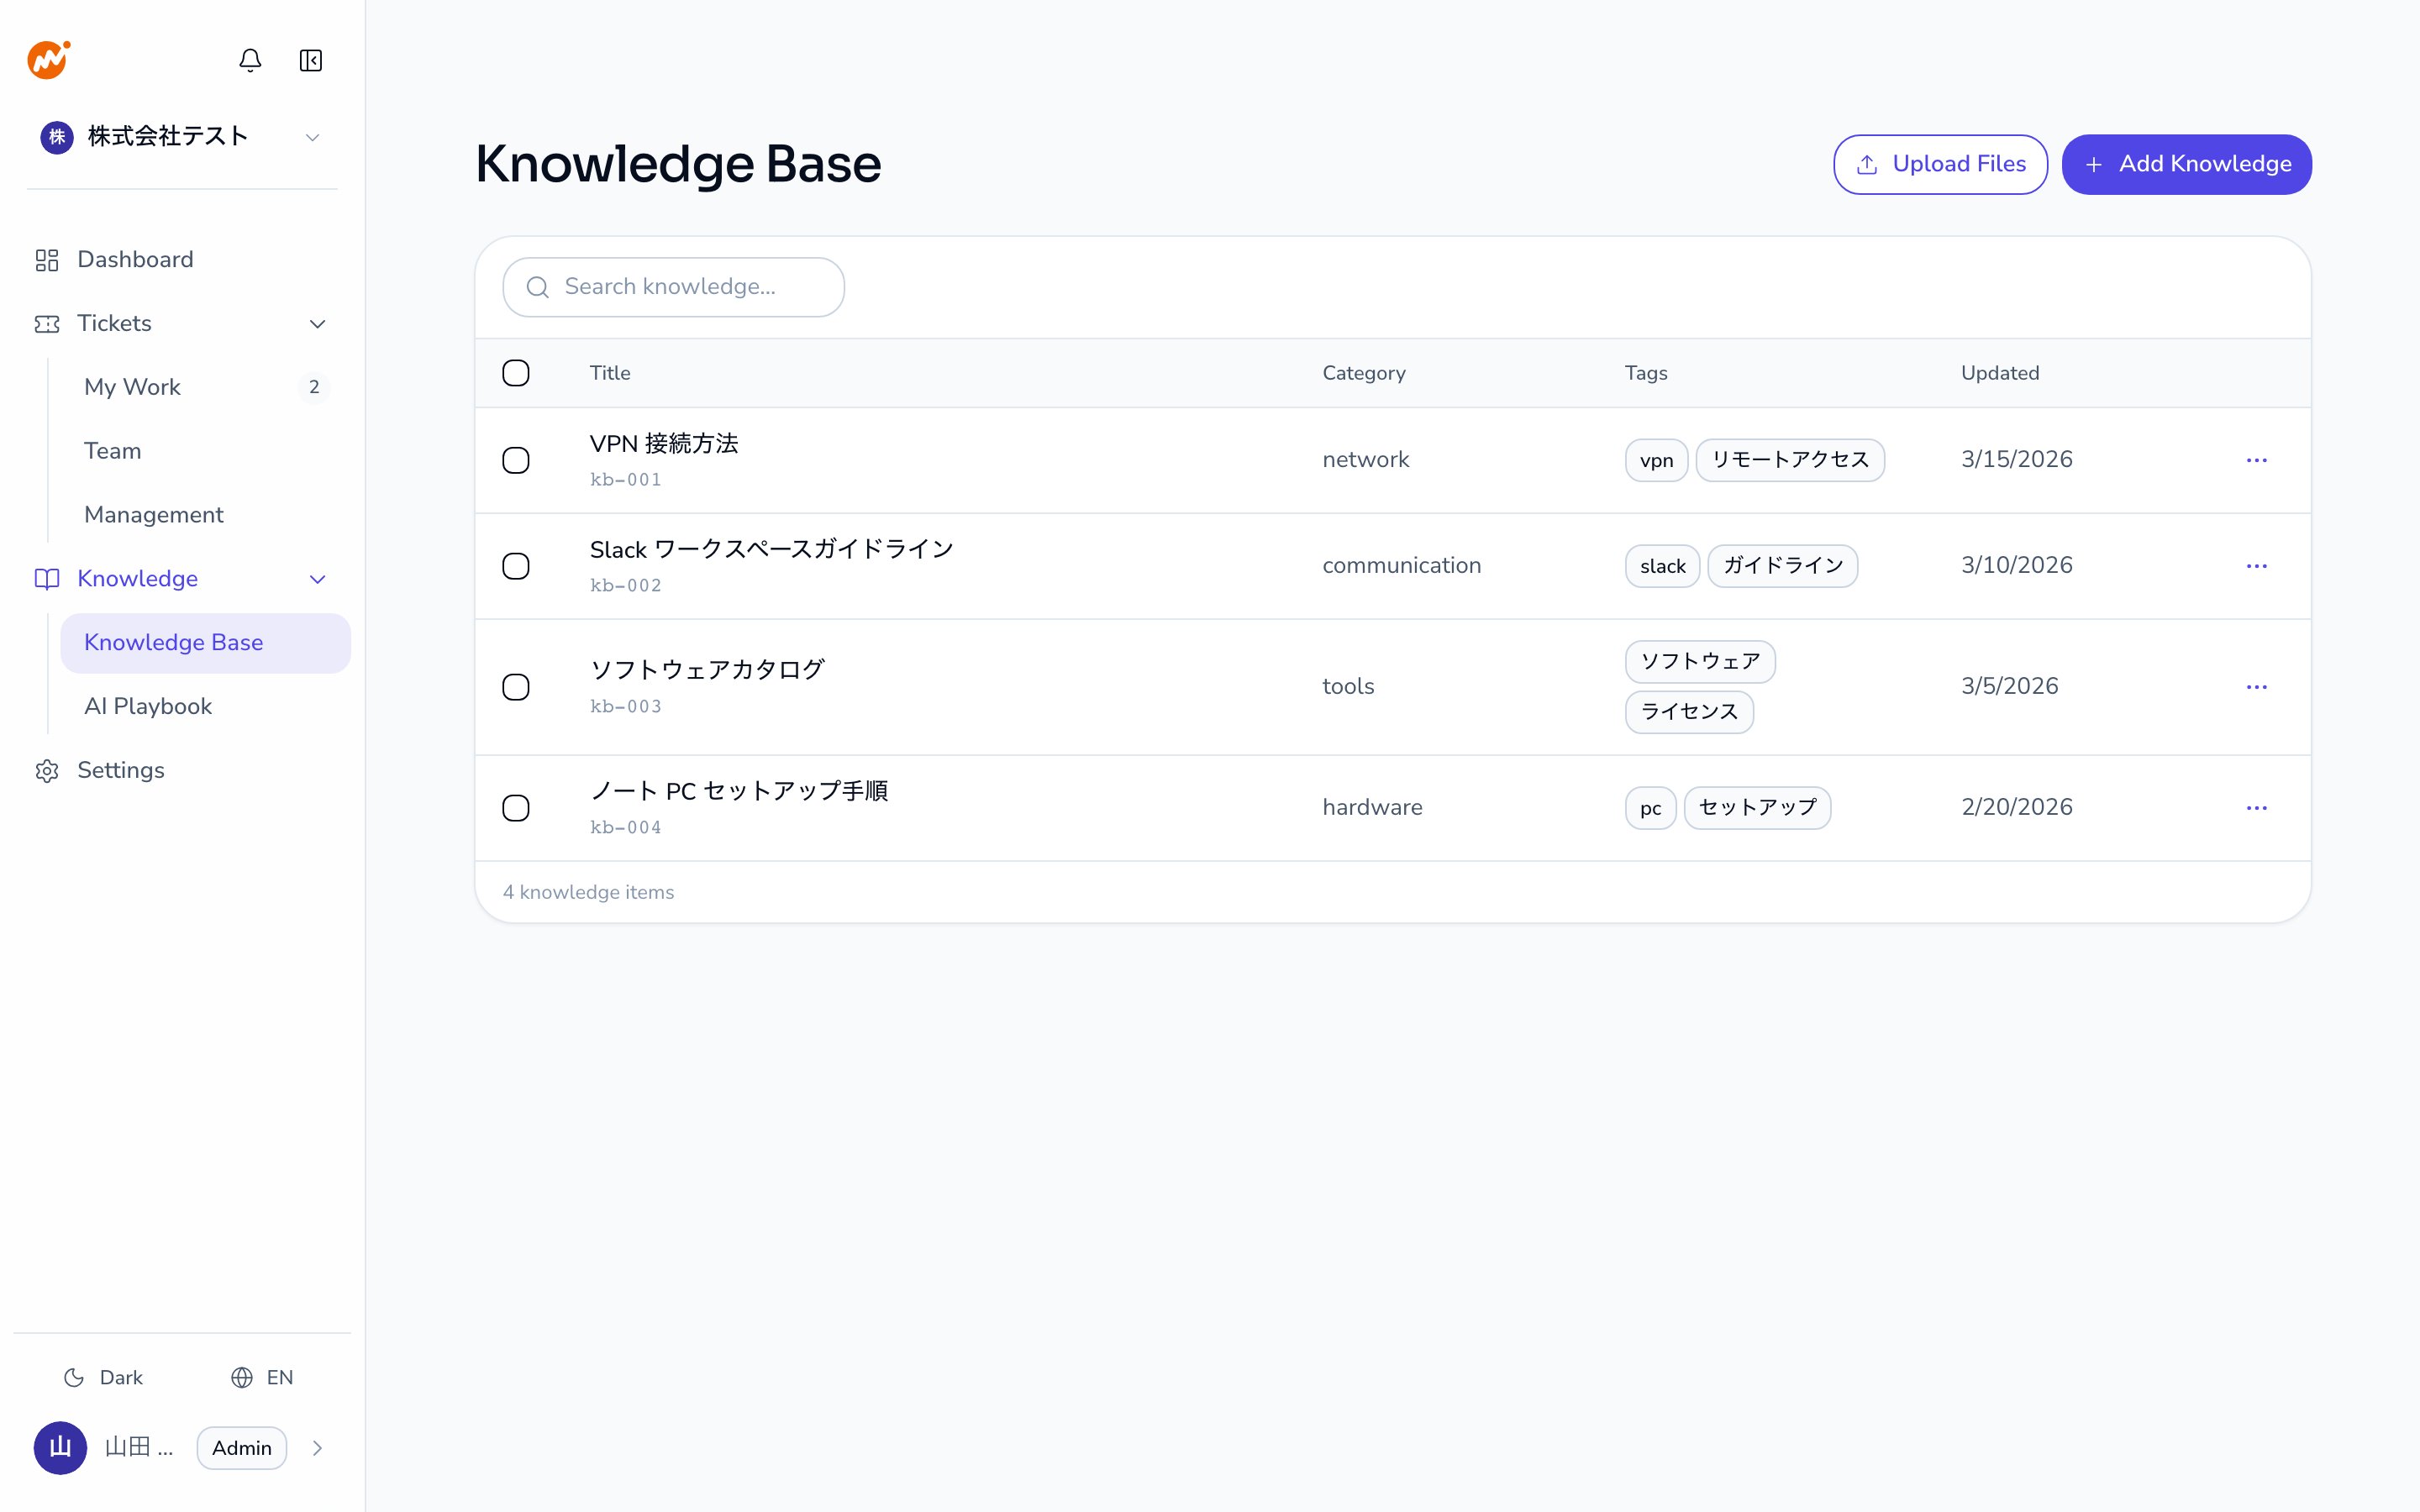
Task: Click the Dashboard grid icon
Action: pos(47,260)
